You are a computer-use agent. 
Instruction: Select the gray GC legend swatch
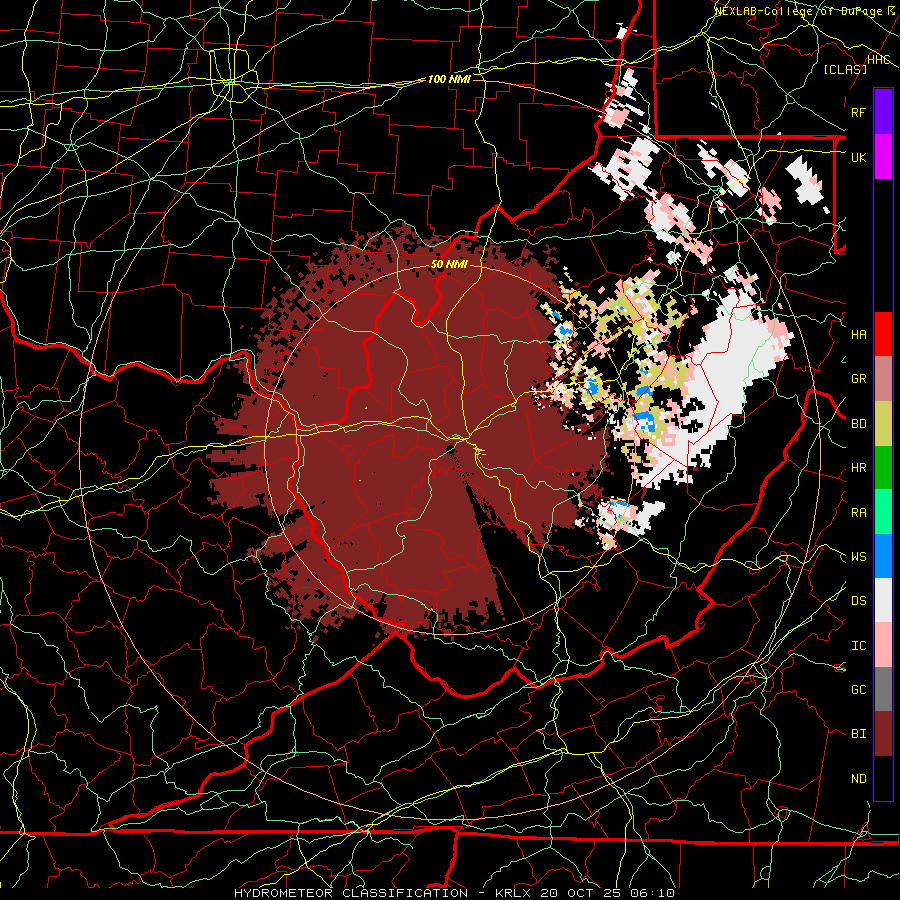coord(883,689)
